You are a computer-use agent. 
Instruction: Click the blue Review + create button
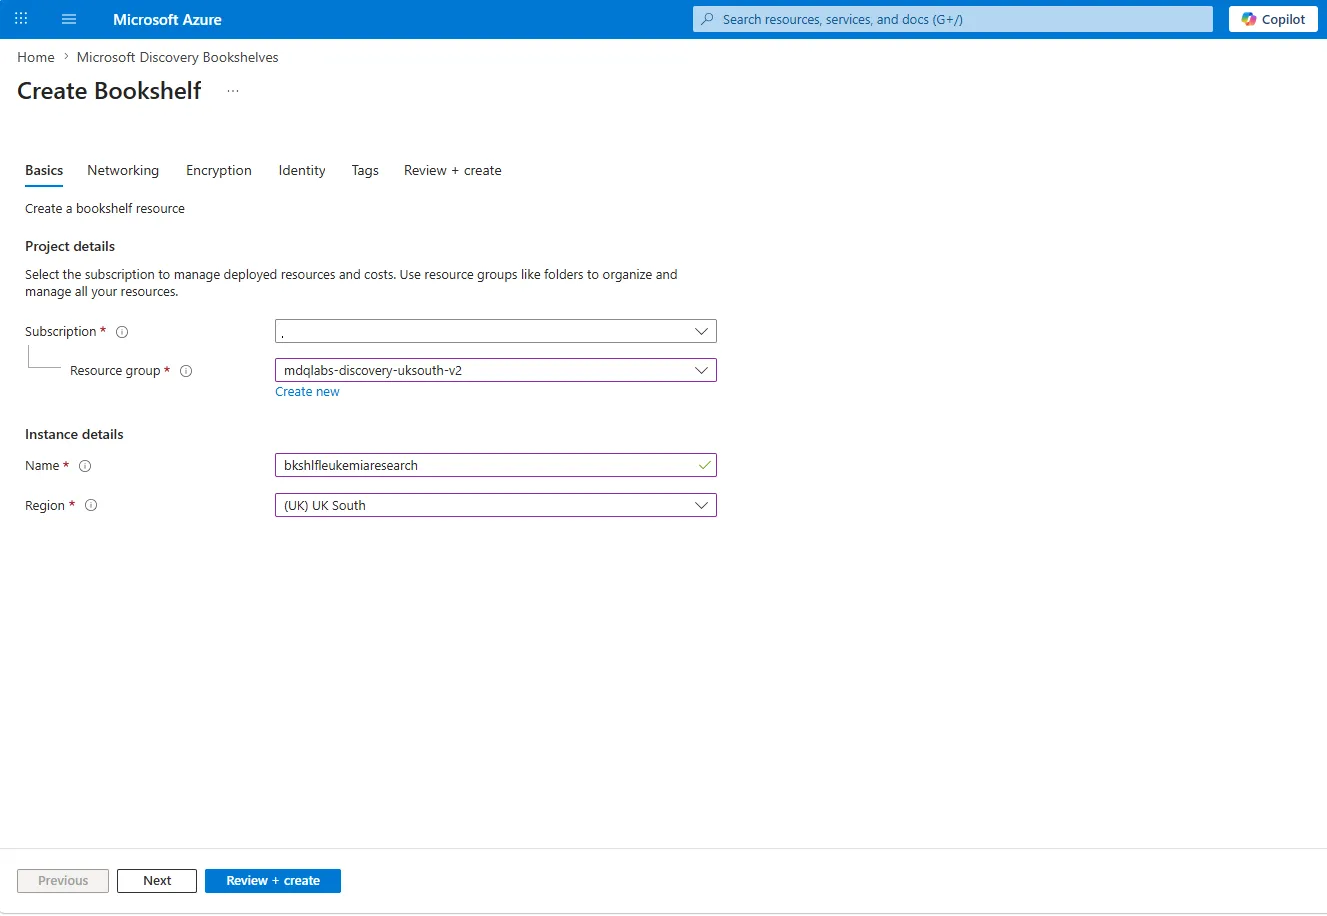273,881
